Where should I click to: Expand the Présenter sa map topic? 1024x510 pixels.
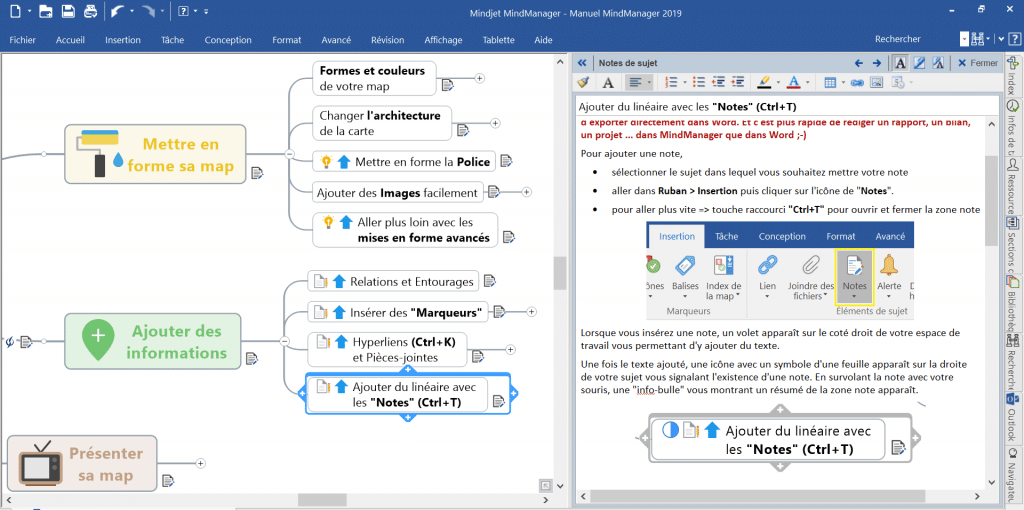(x=200, y=463)
